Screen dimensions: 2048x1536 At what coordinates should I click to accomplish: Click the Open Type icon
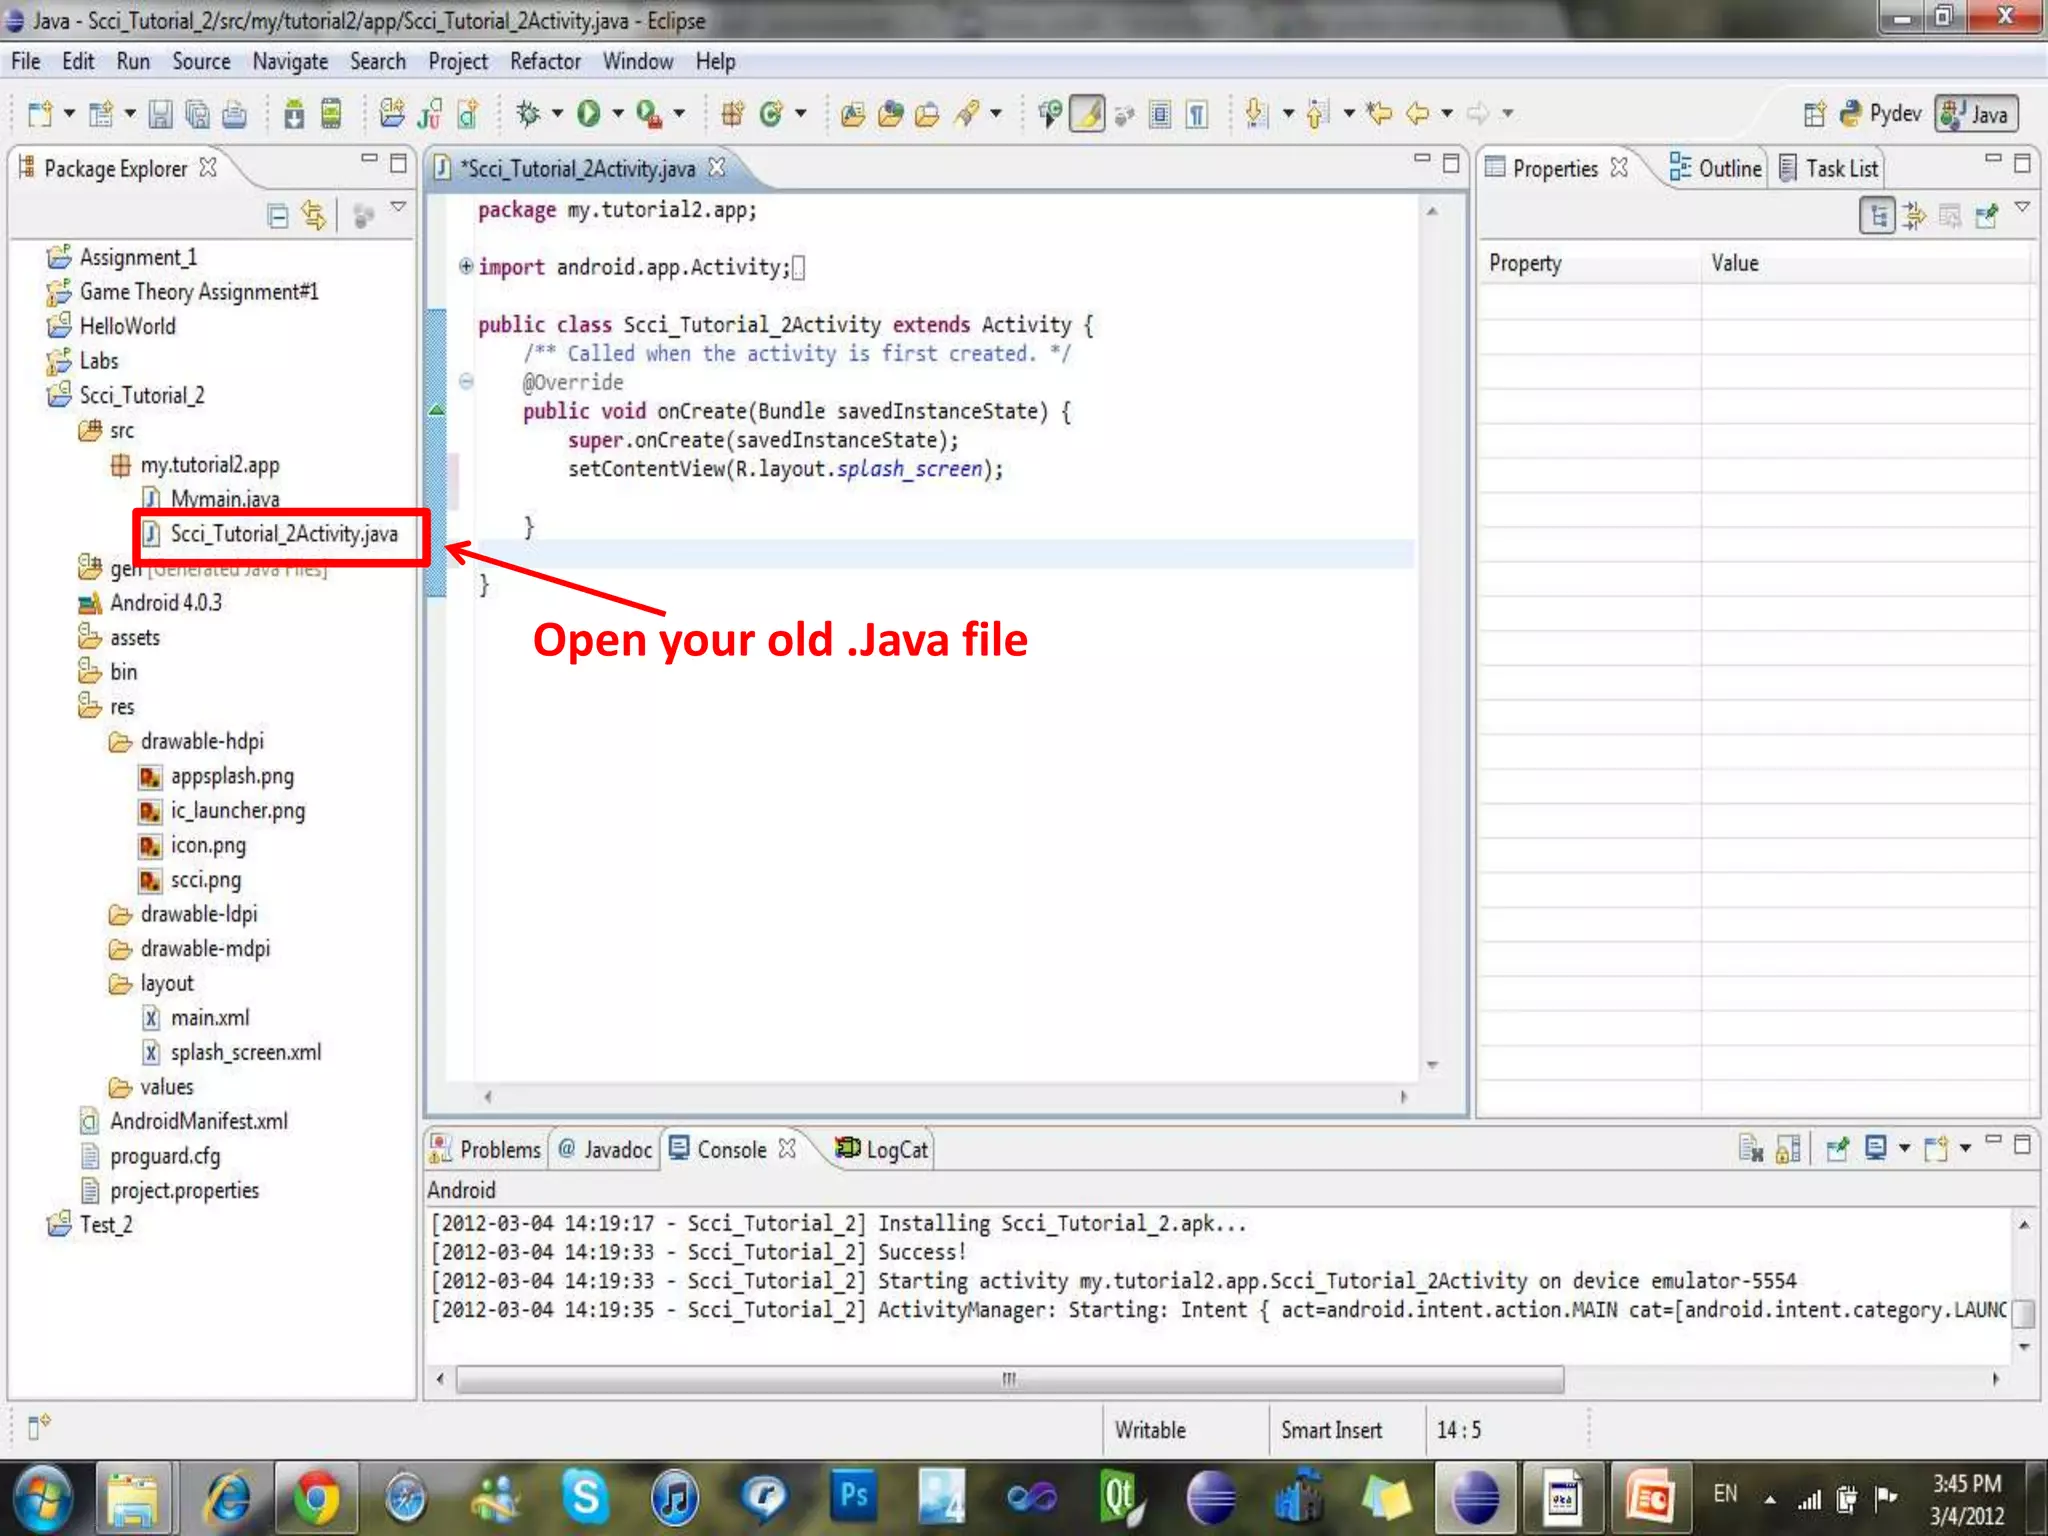coord(853,114)
